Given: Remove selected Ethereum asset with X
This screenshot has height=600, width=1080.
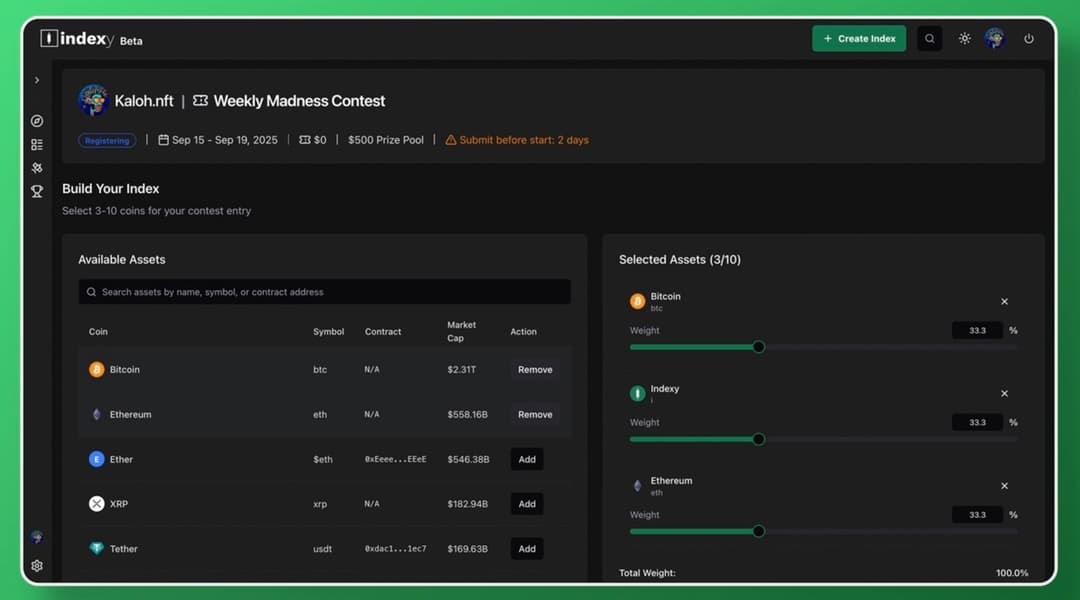Looking at the screenshot, I should pyautogui.click(x=1004, y=486).
